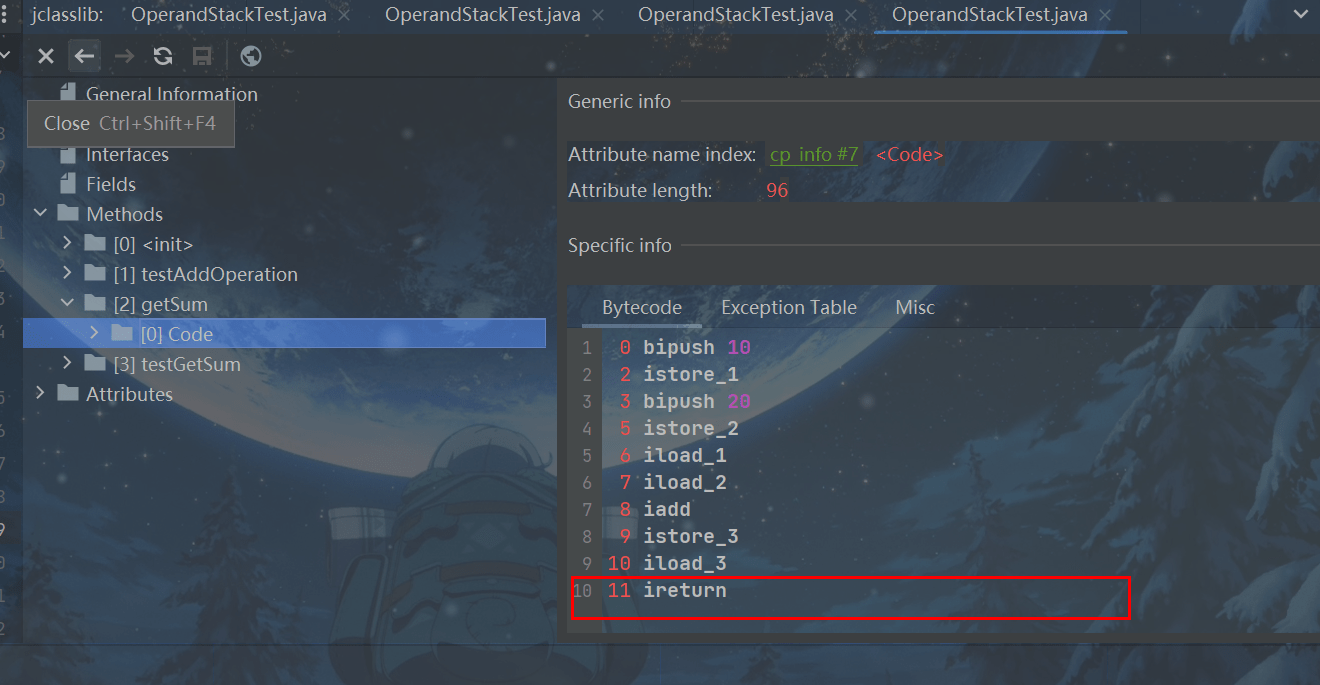Close the active underlined OperandStackTest.java tab
Viewport: 1320px width, 685px height.
pos(1105,16)
